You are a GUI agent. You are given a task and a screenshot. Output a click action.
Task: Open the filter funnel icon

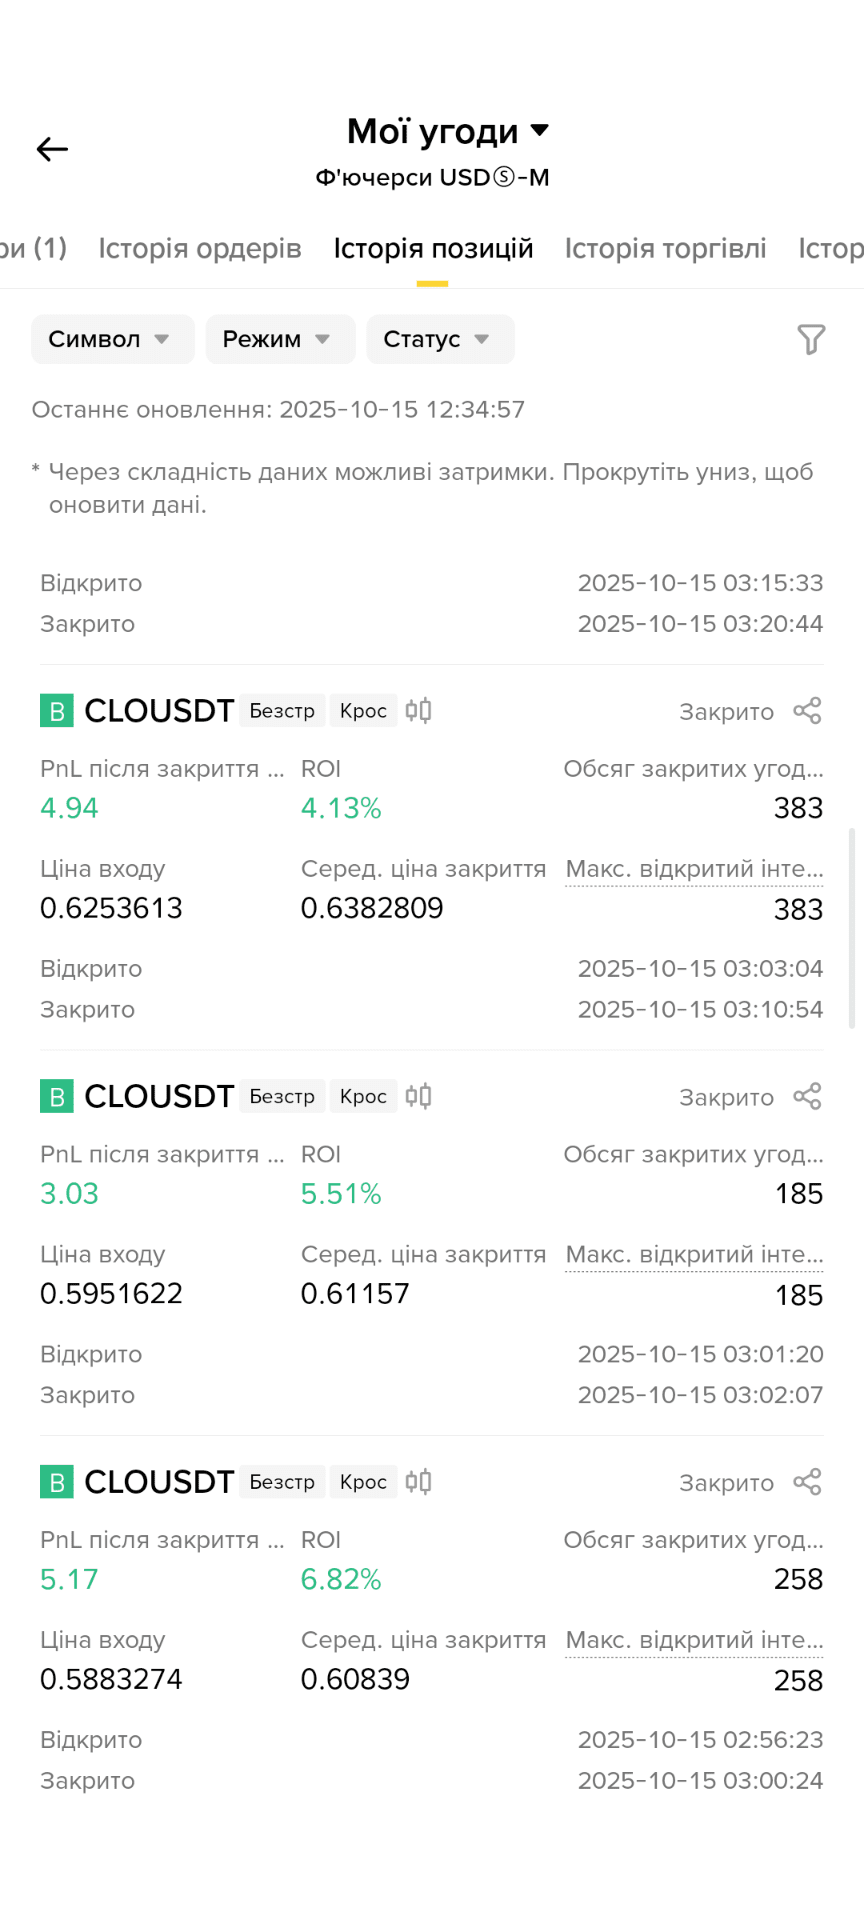(x=811, y=340)
